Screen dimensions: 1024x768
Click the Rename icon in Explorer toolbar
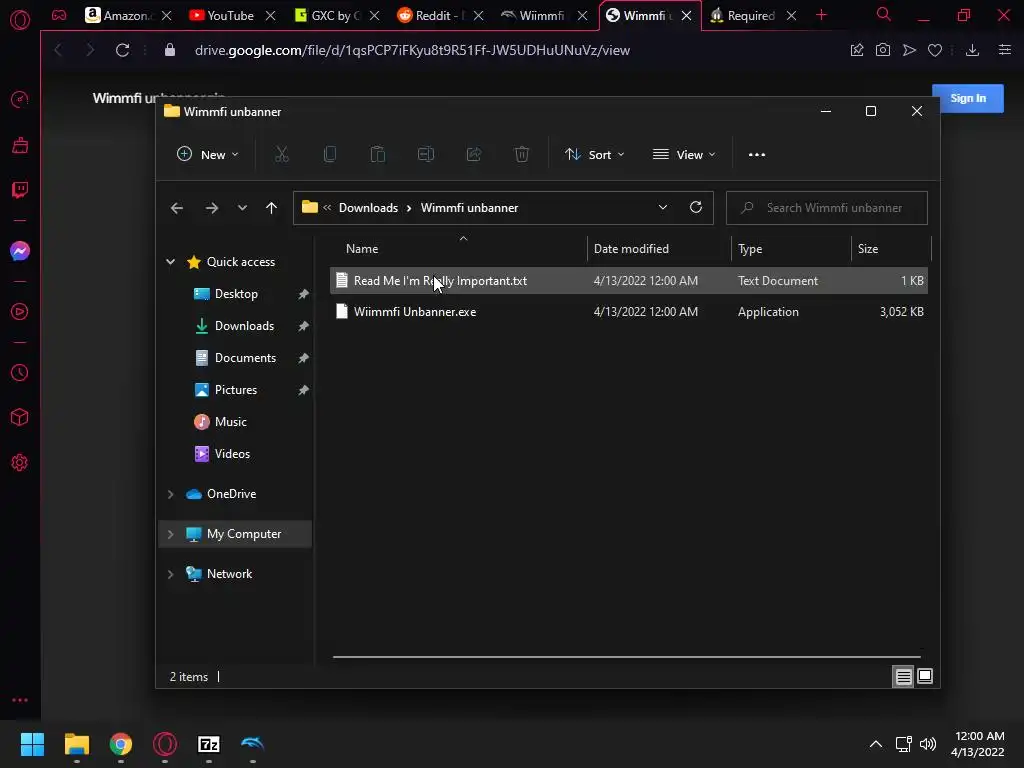tap(426, 154)
